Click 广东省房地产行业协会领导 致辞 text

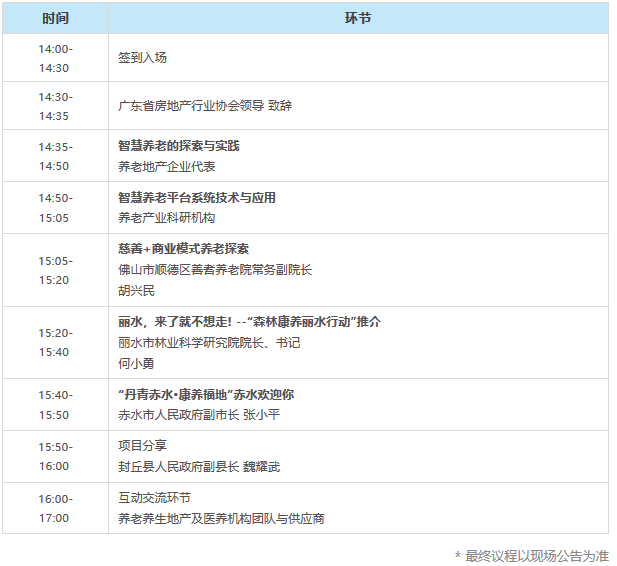(x=205, y=106)
